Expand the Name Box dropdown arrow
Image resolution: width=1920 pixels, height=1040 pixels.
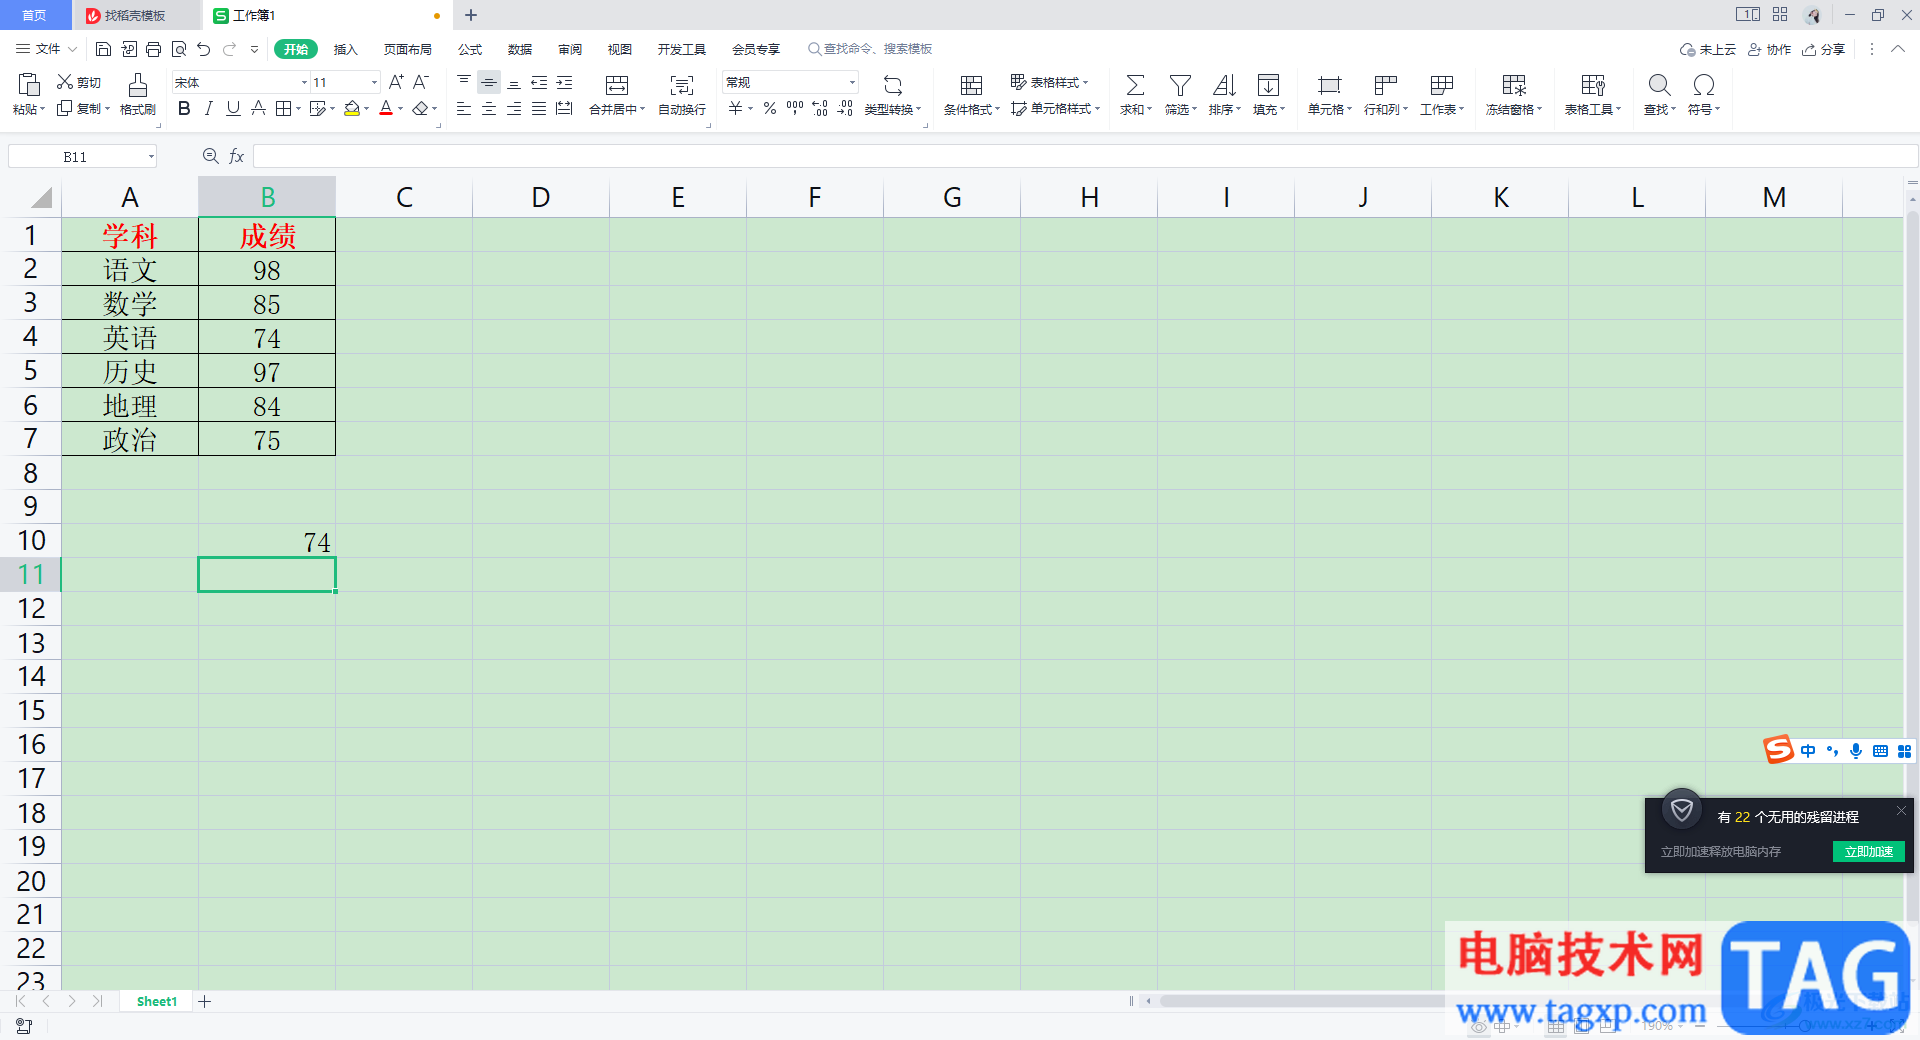click(151, 156)
